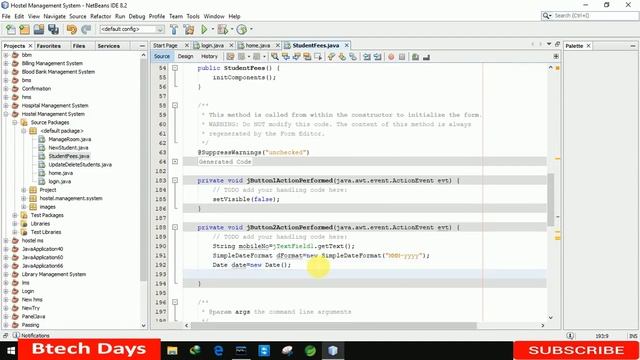Select the Source view button

(x=162, y=56)
